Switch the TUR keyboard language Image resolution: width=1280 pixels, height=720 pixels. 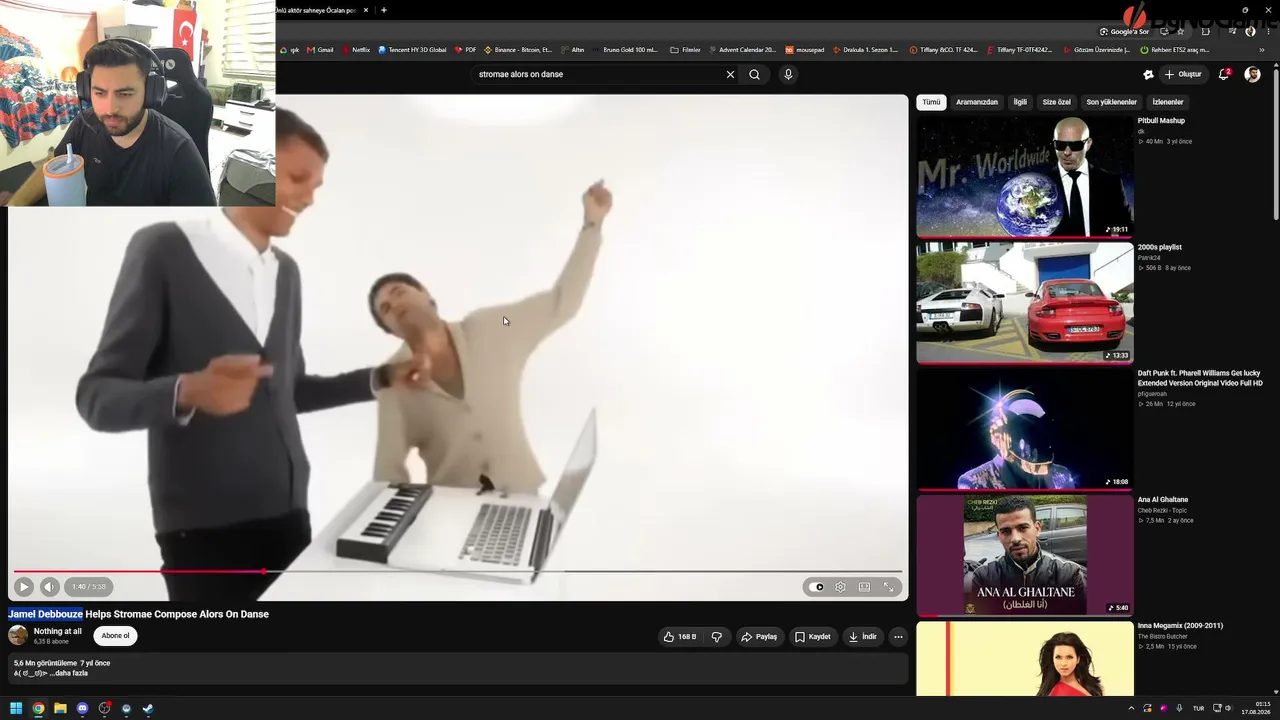click(1198, 709)
